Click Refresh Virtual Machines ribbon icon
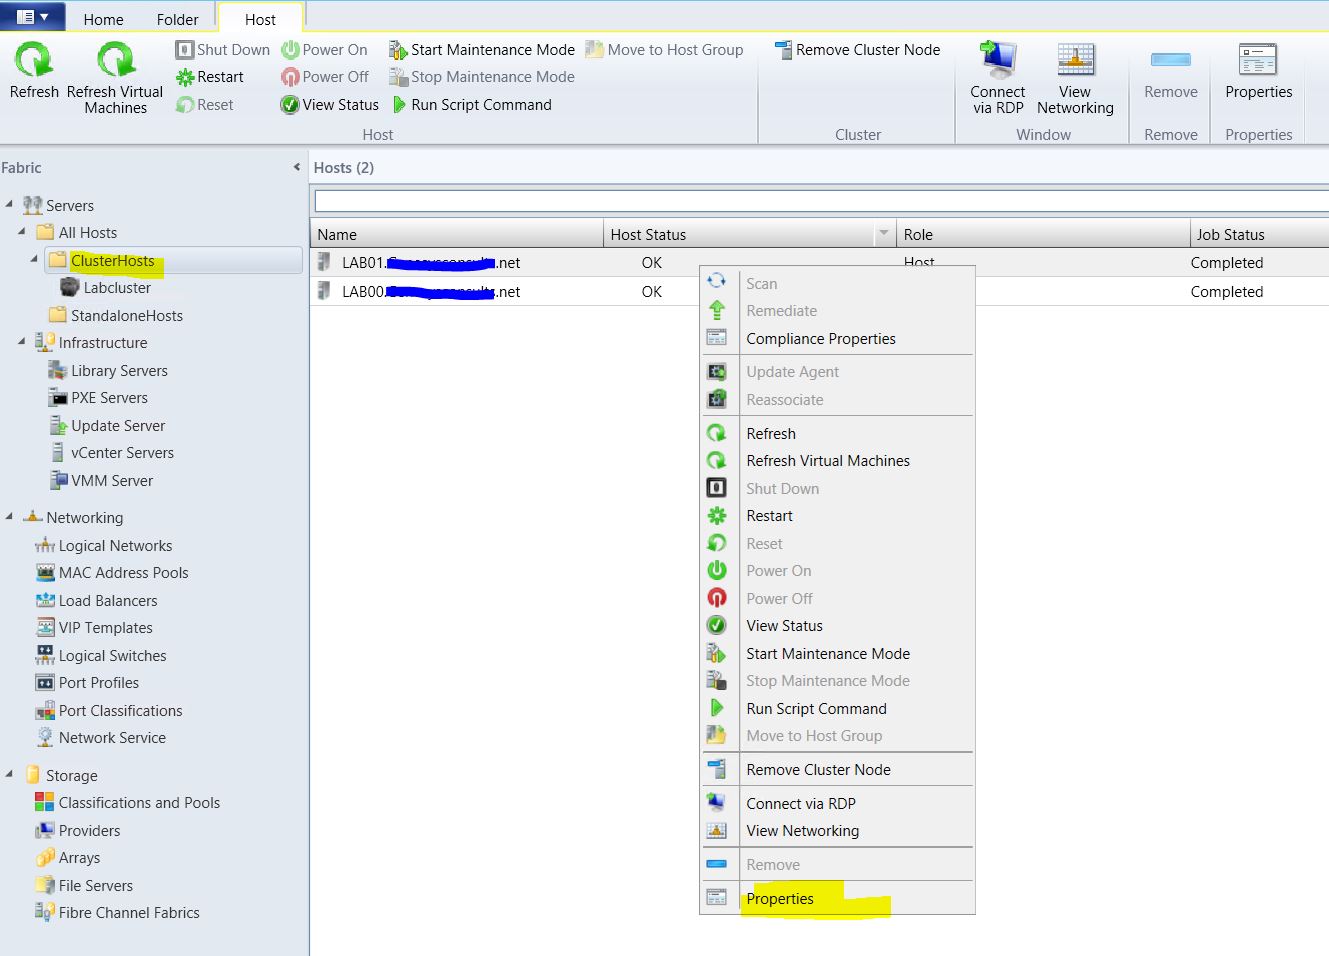Screen dimensions: 1329x956 pyautogui.click(x=115, y=61)
